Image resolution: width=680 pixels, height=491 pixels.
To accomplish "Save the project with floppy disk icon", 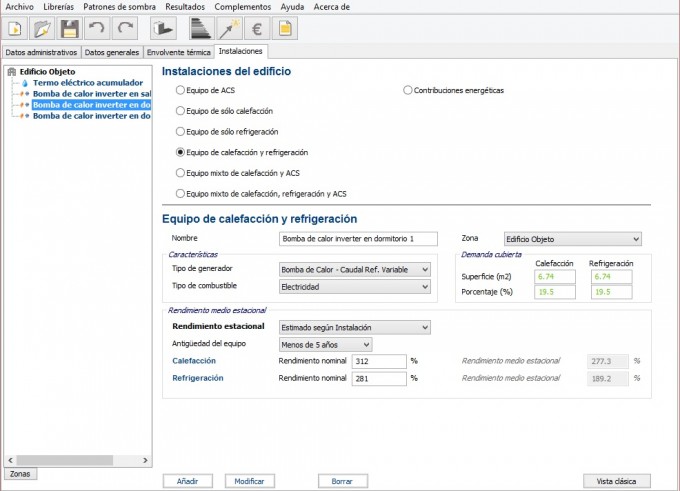I will (70, 29).
